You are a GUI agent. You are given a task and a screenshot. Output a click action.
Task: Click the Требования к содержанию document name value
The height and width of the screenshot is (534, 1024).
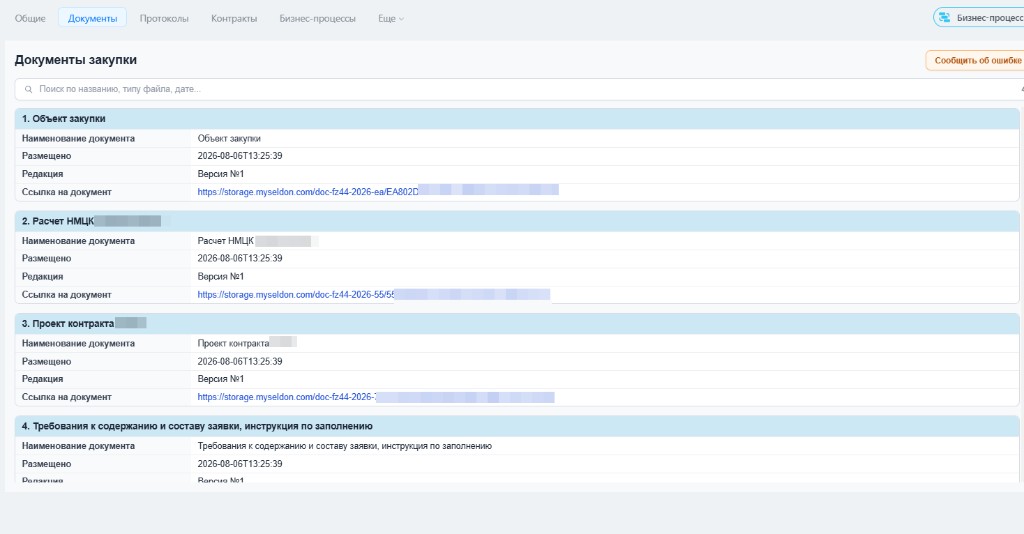[344, 446]
